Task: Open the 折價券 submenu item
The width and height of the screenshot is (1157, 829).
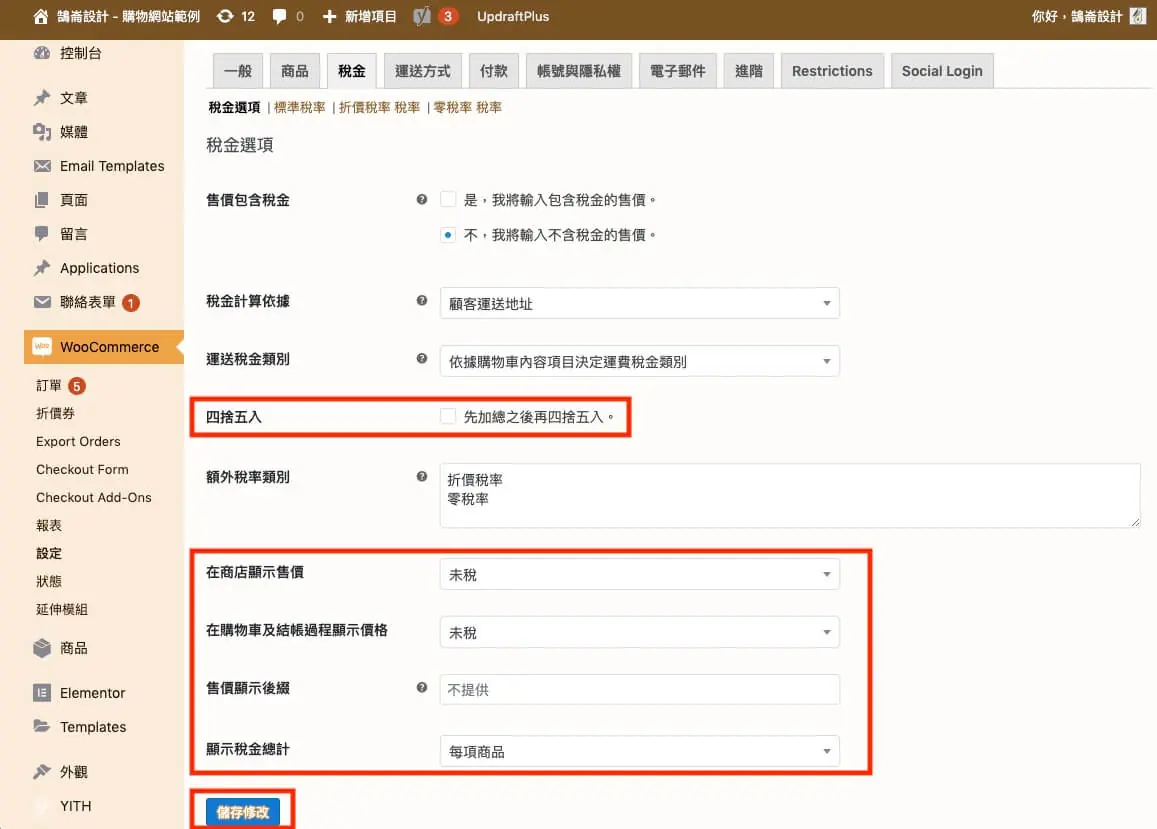Action: pos(55,413)
